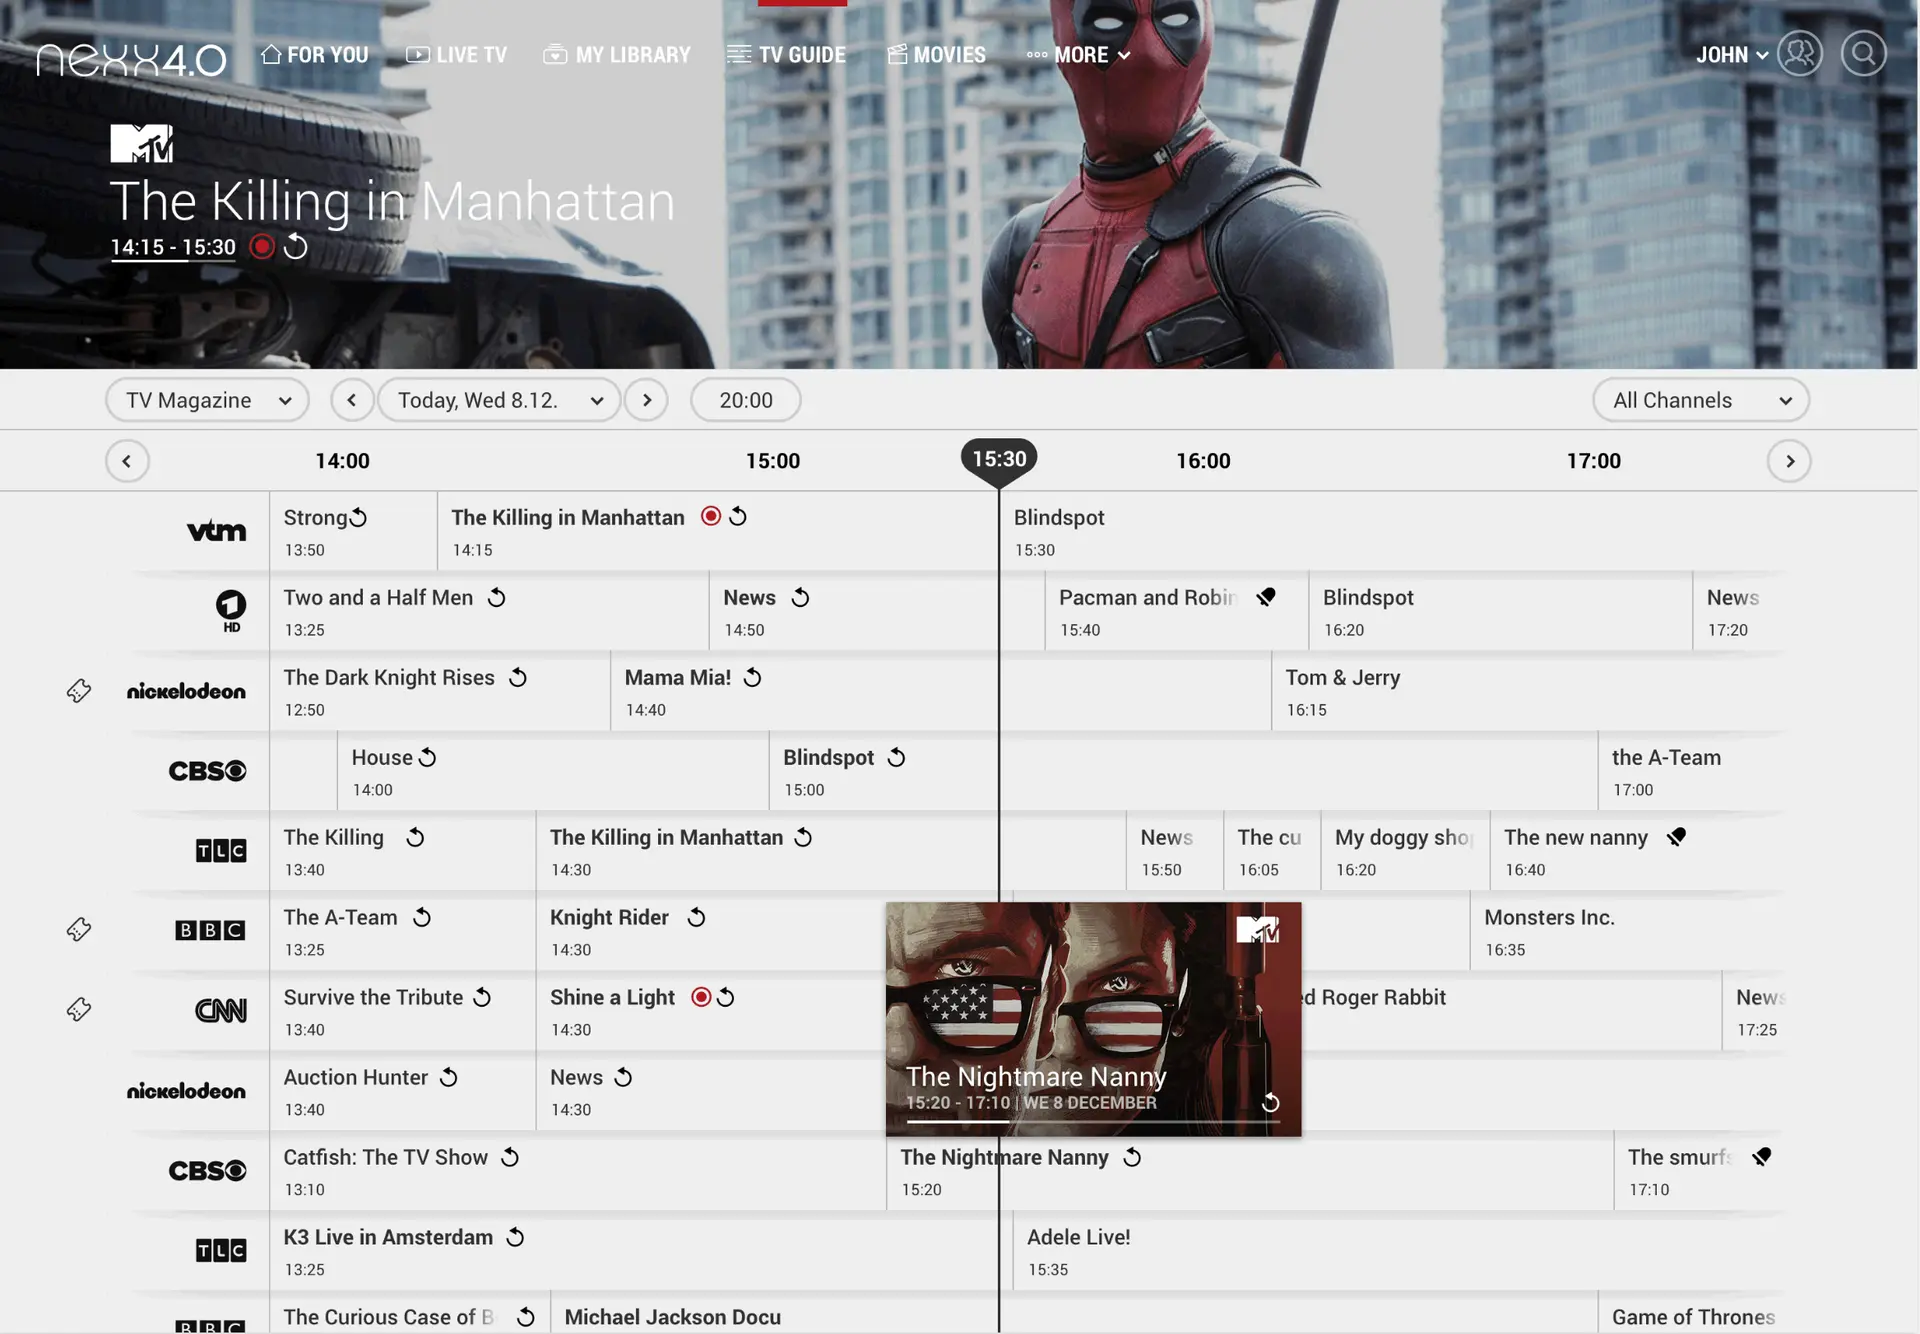Click the tag icon on The new nanny
The width and height of the screenshot is (1920, 1334).
tap(1677, 837)
